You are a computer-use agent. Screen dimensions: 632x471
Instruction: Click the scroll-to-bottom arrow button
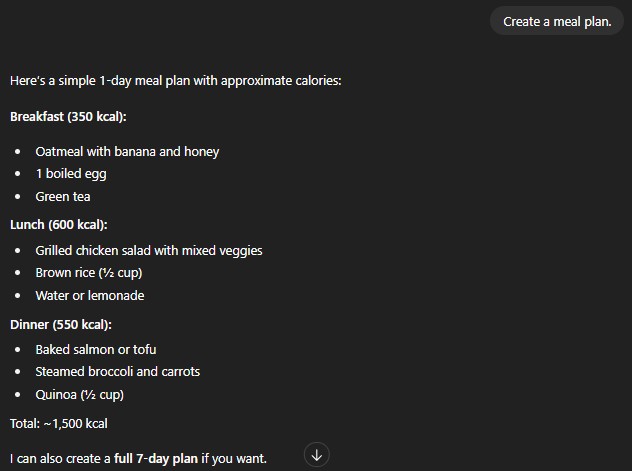pos(317,455)
